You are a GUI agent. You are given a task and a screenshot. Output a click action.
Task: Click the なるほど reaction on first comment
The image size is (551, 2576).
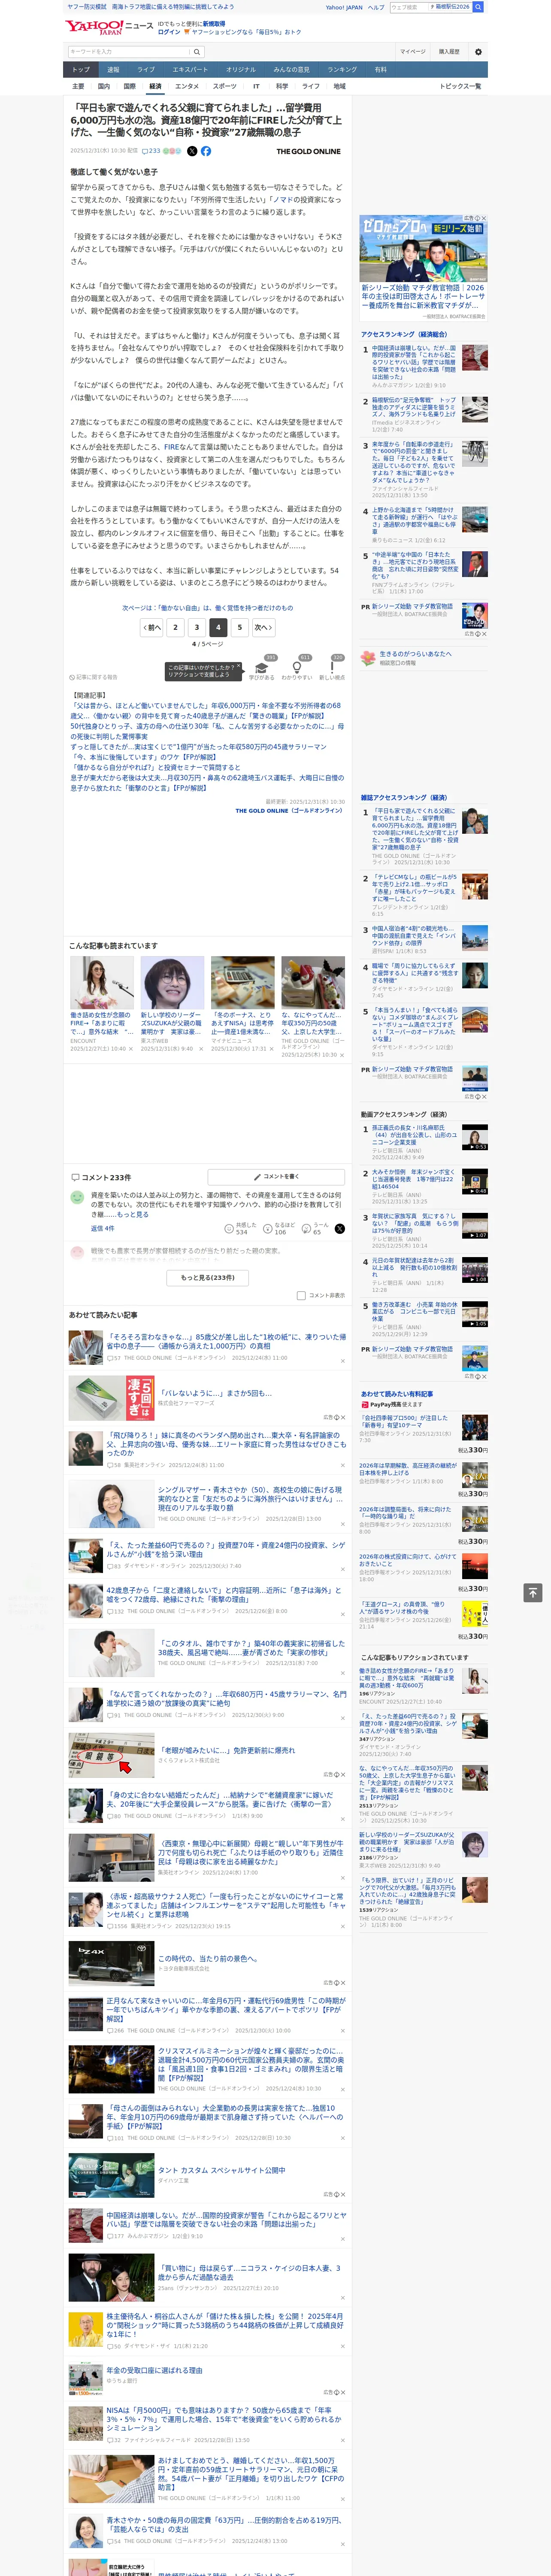279,1229
